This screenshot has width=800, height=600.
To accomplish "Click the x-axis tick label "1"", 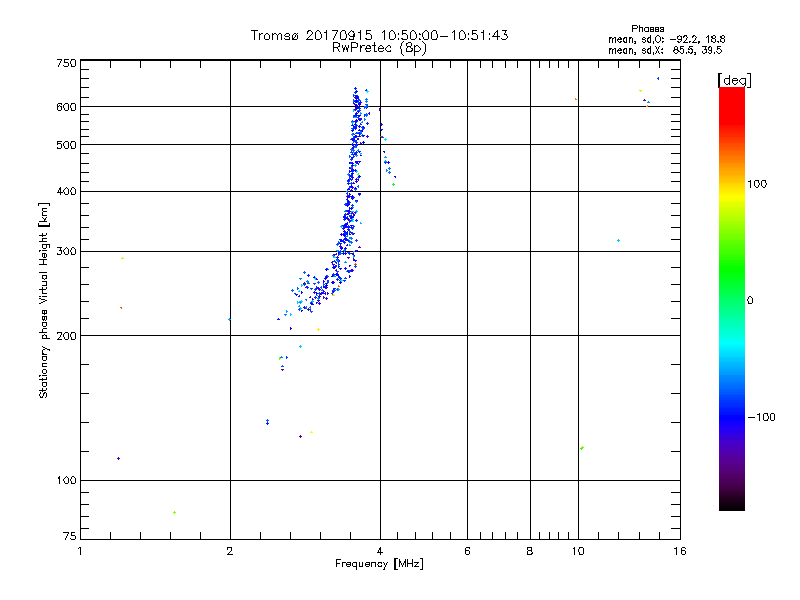I will coord(80,552).
